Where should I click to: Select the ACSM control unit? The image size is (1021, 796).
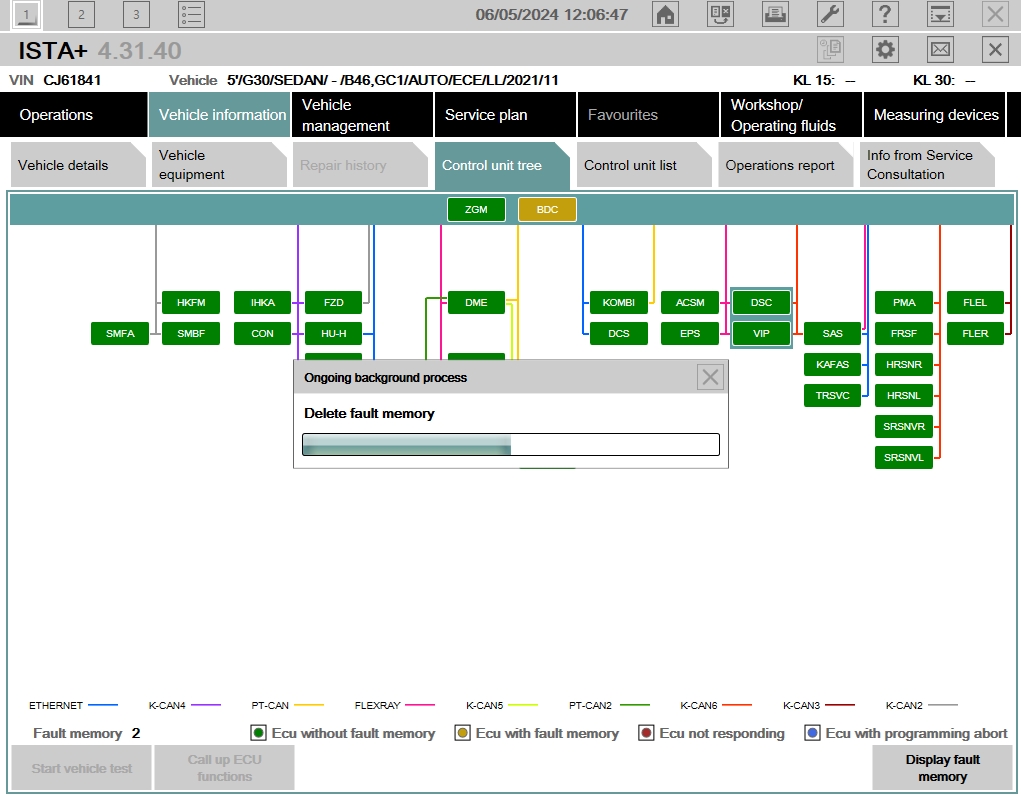(690, 302)
